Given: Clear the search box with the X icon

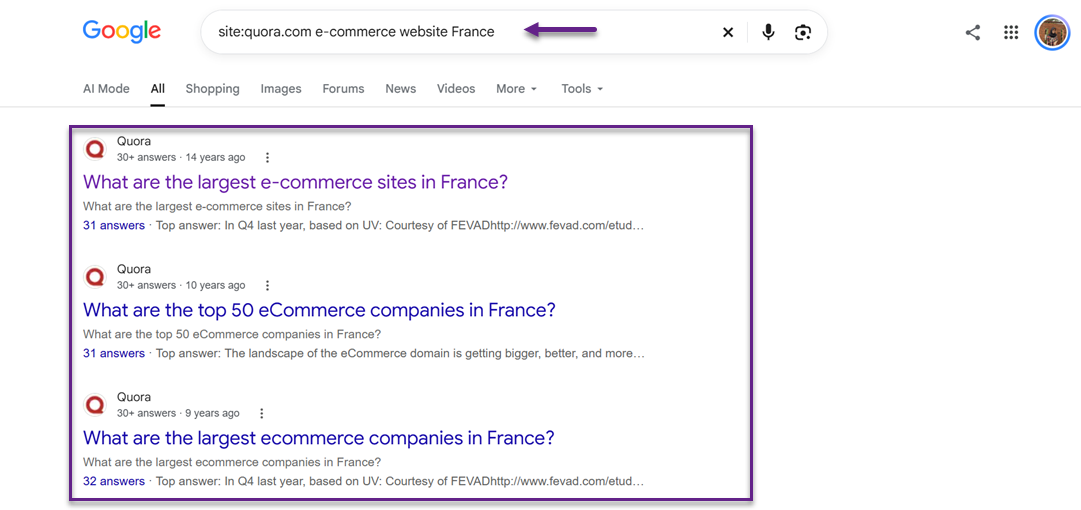Looking at the screenshot, I should [x=727, y=32].
